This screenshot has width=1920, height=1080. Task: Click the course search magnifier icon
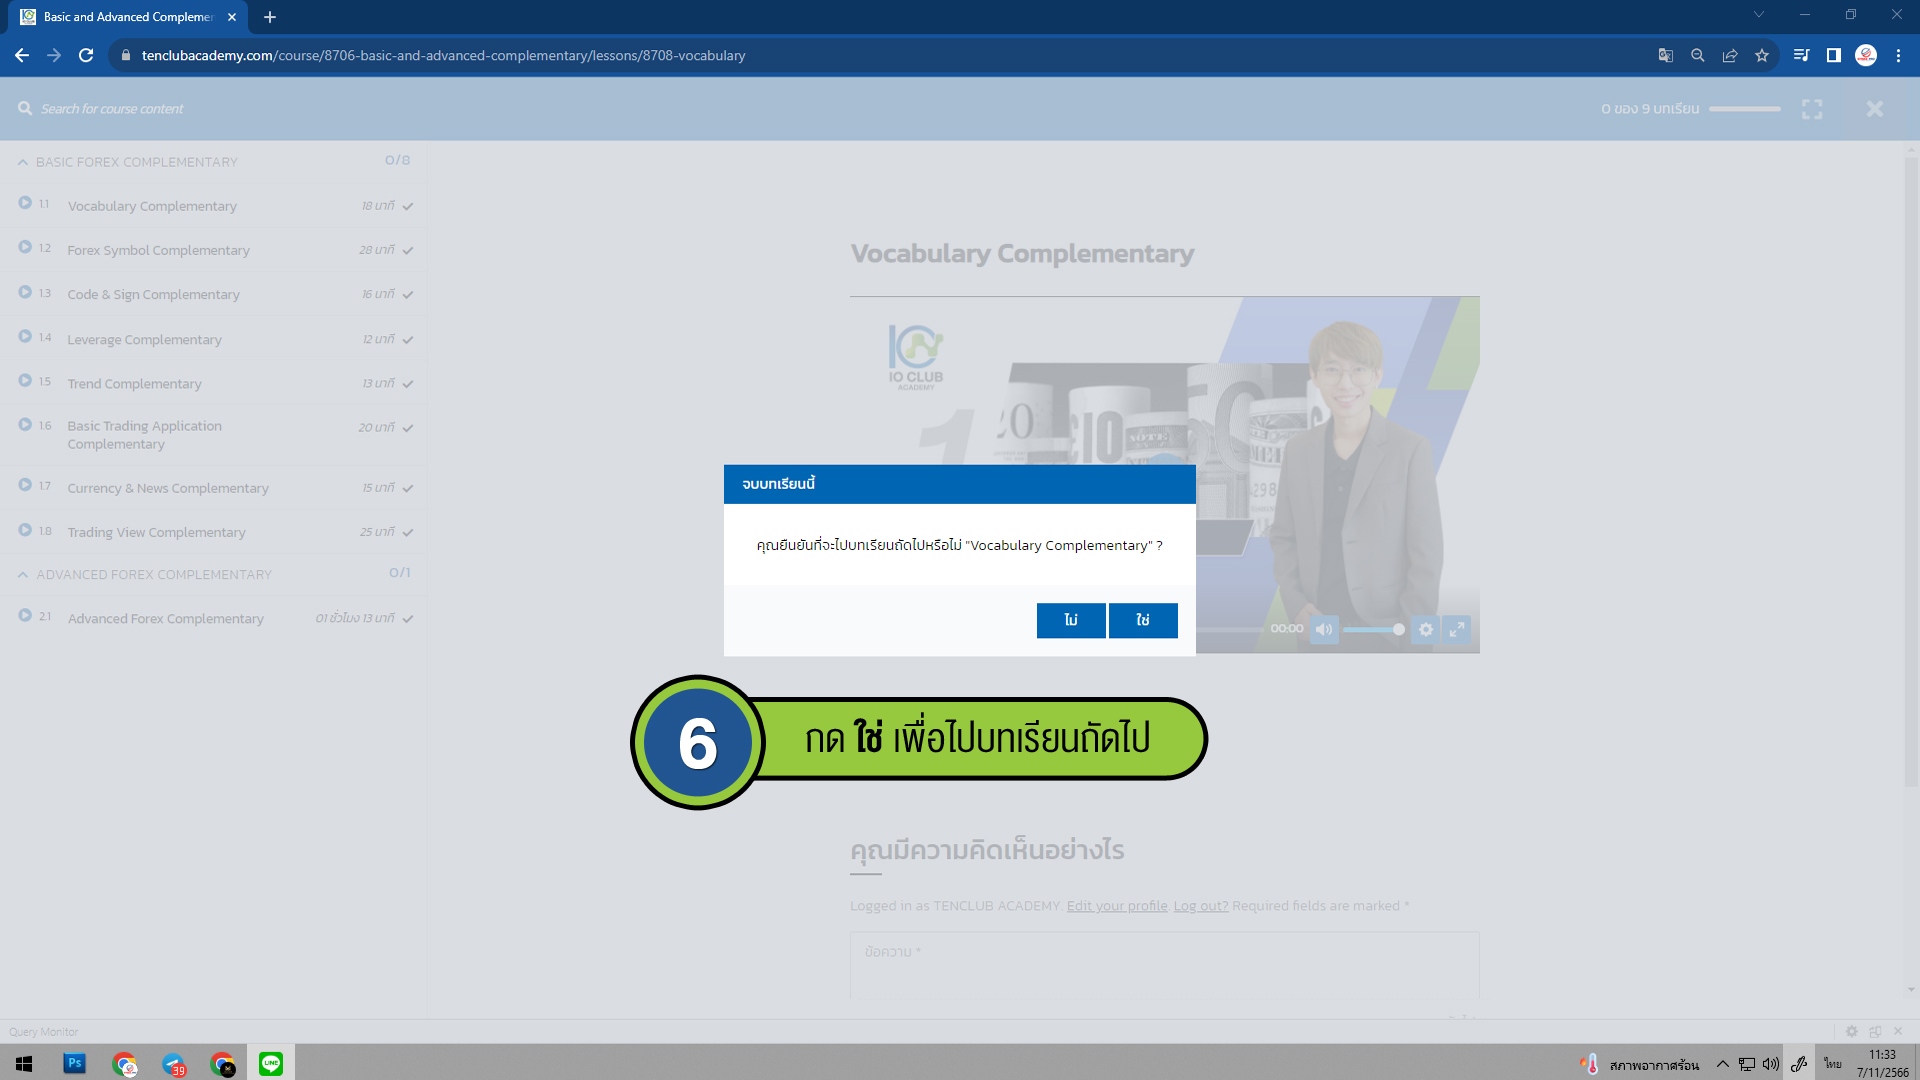pyautogui.click(x=25, y=108)
